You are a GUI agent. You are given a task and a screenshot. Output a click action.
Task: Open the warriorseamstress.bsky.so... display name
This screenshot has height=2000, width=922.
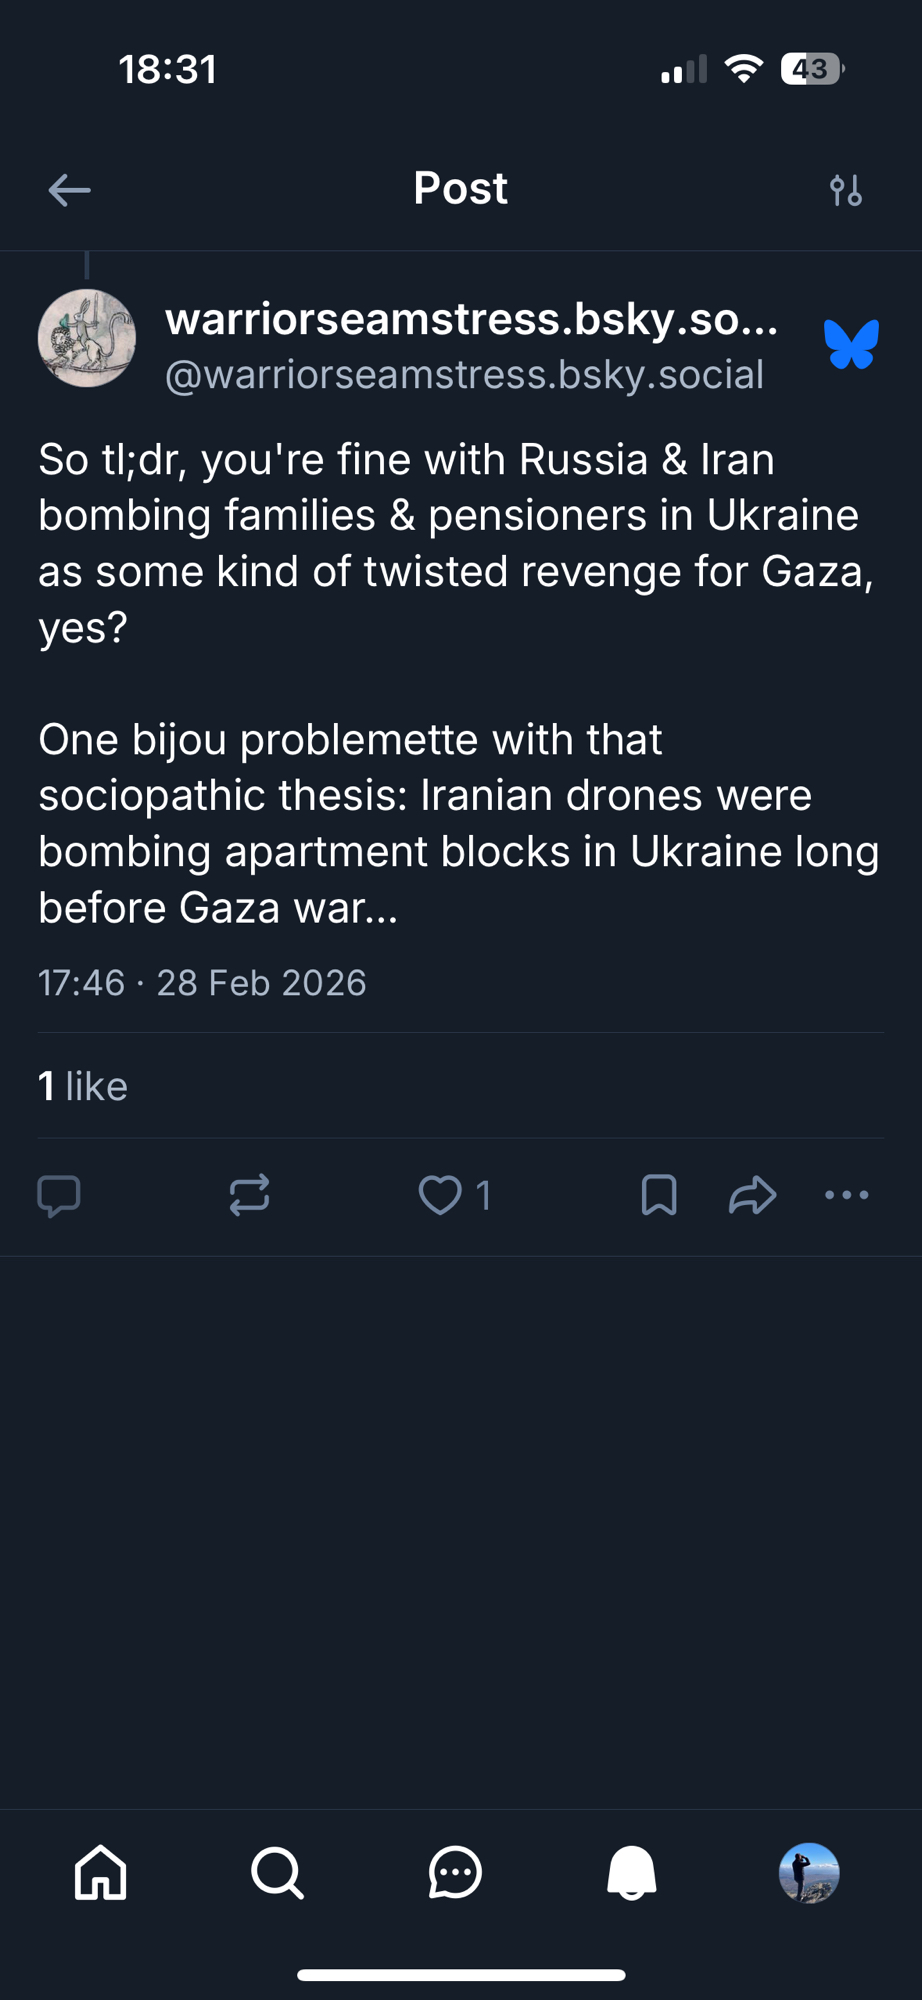(471, 319)
